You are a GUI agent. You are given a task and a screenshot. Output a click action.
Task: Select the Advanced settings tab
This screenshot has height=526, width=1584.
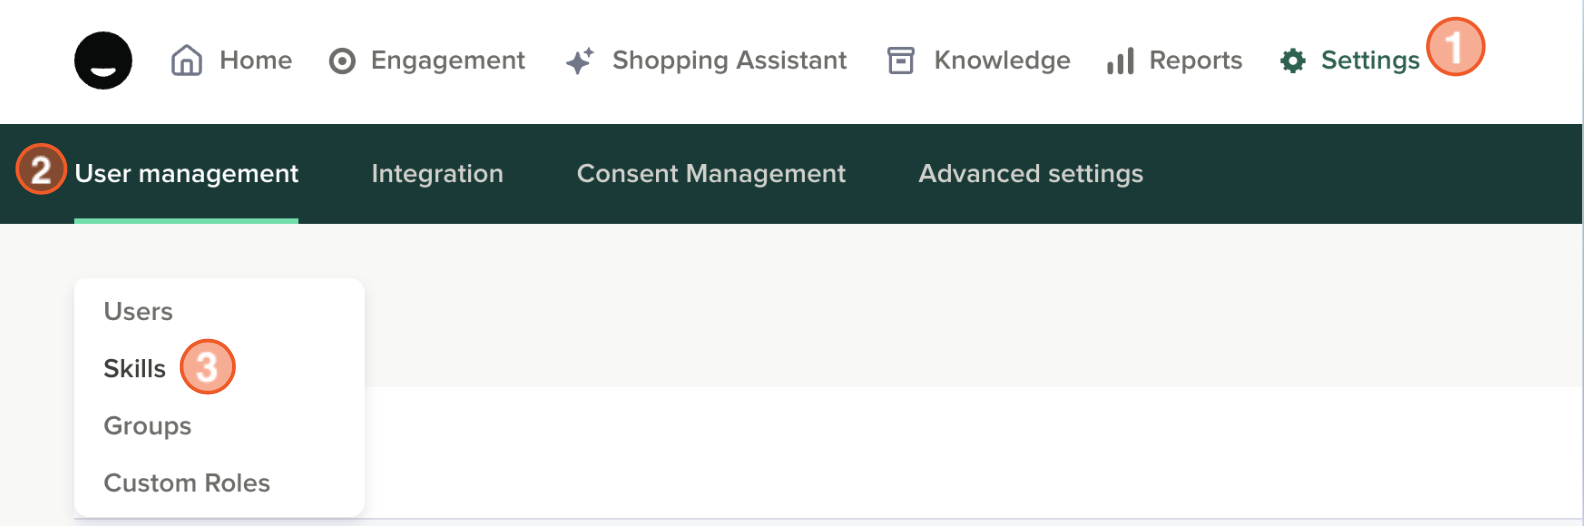[1030, 174]
